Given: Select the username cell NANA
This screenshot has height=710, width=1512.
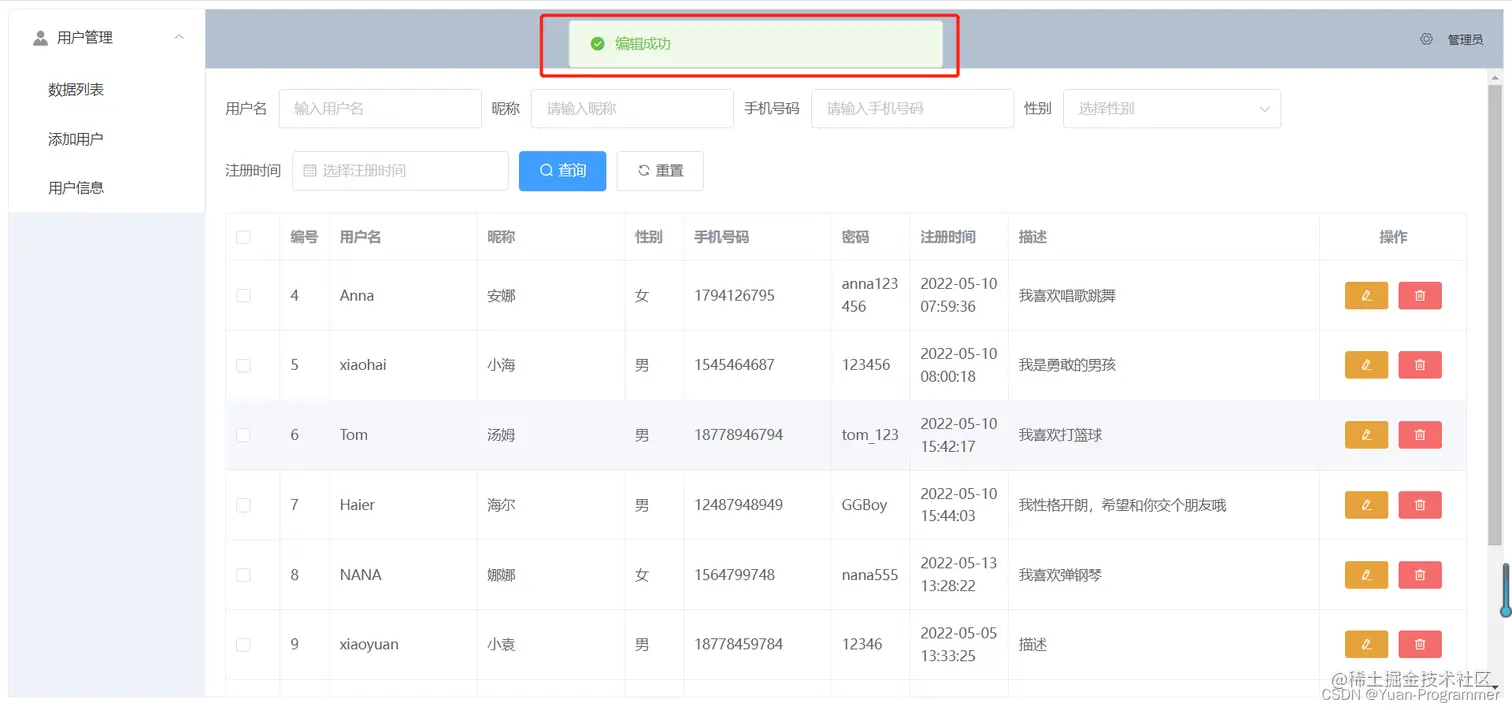Looking at the screenshot, I should [x=360, y=575].
